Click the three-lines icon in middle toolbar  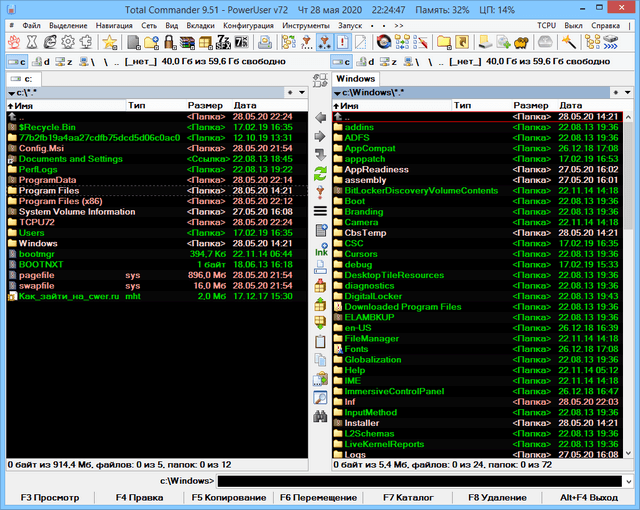pos(320,211)
